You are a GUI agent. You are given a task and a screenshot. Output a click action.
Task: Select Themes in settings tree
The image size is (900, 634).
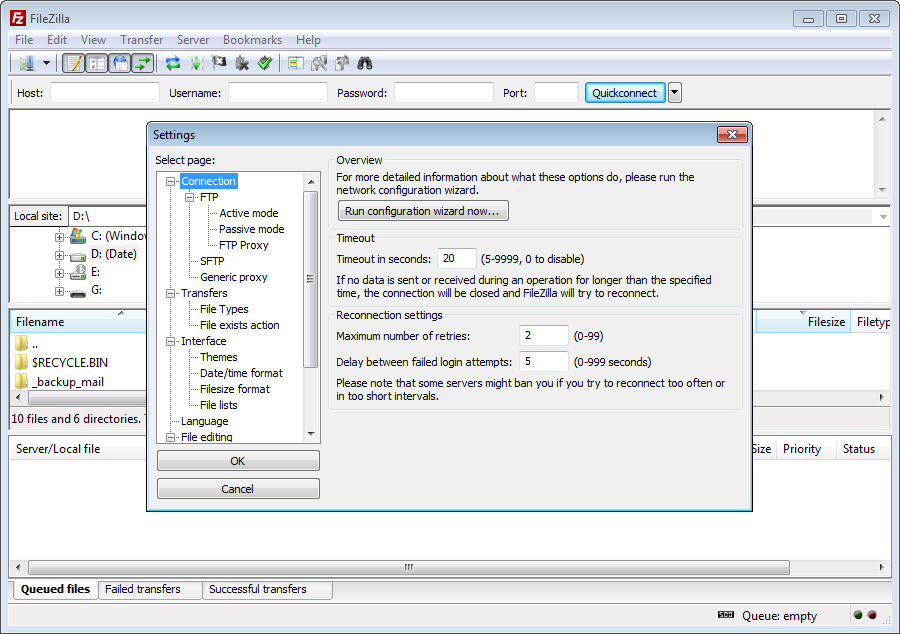tap(218, 357)
